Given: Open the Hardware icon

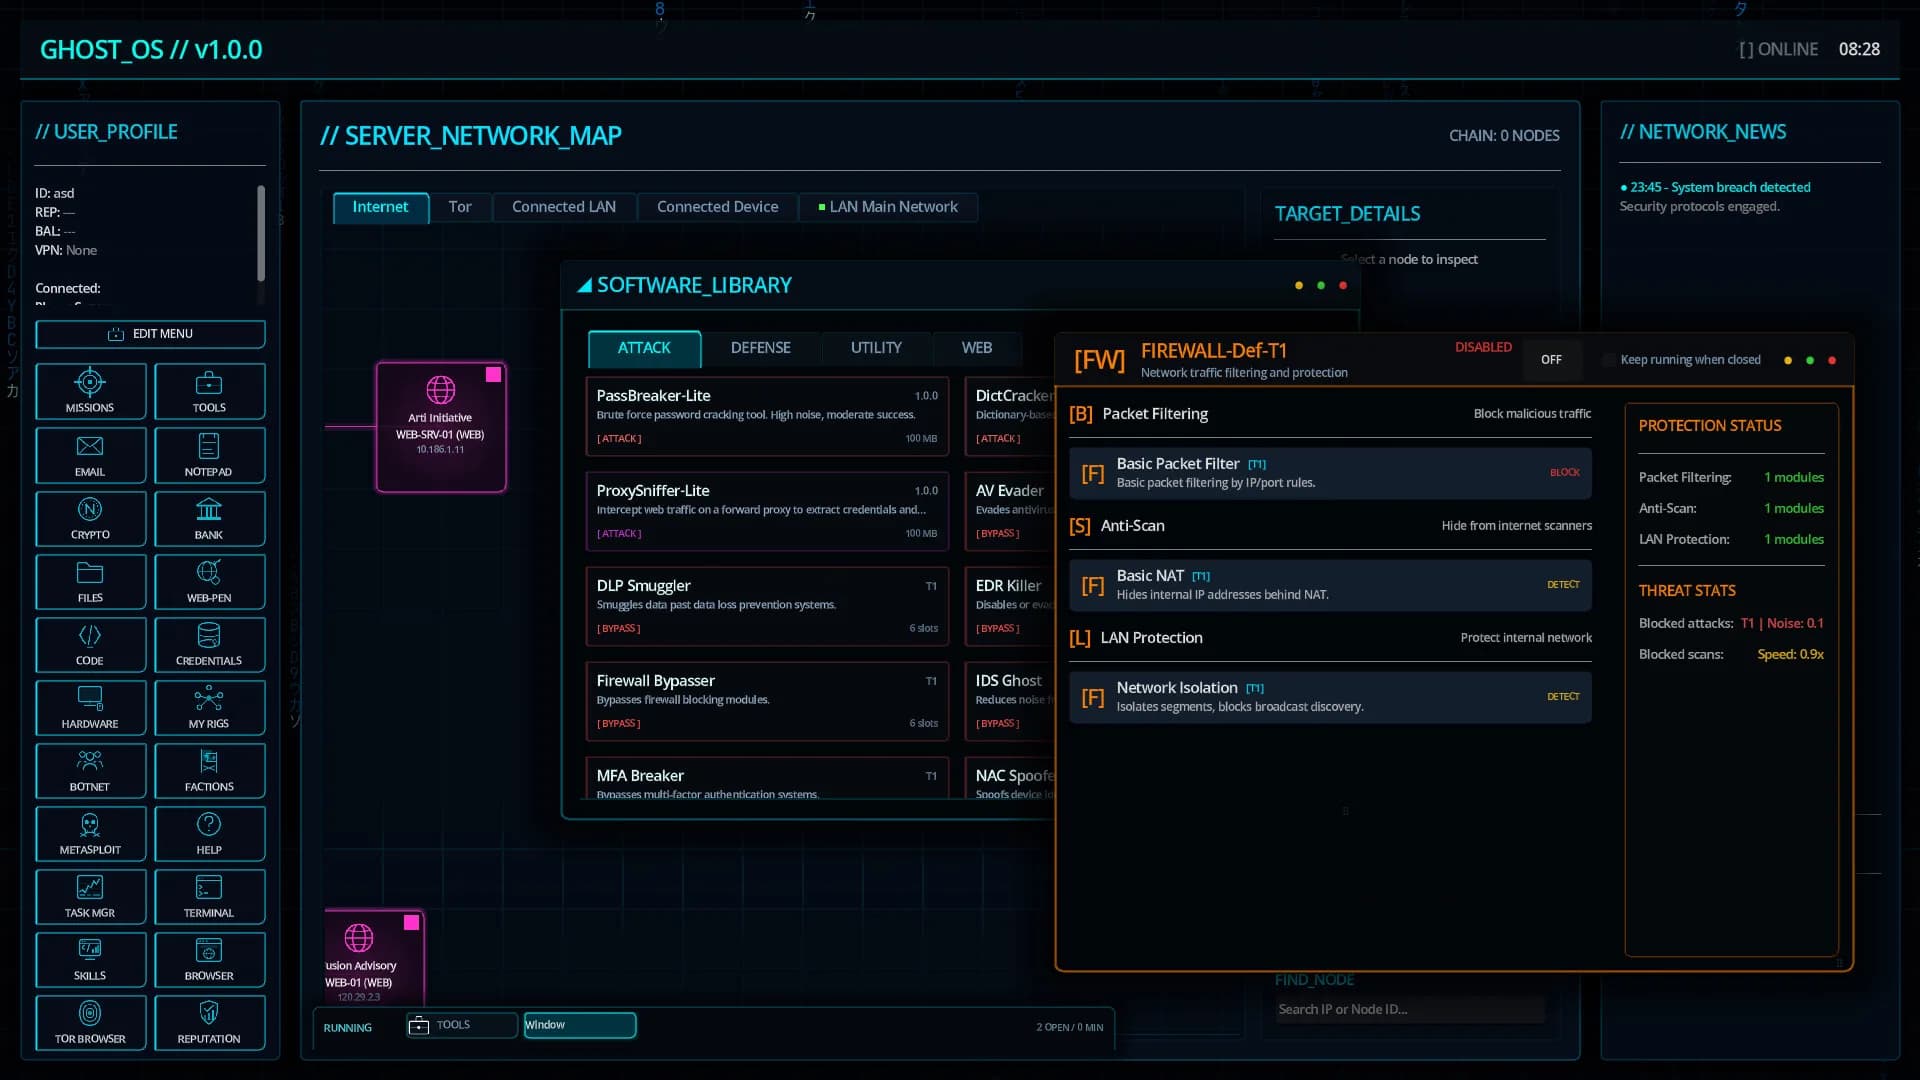Looking at the screenshot, I should click(x=90, y=707).
